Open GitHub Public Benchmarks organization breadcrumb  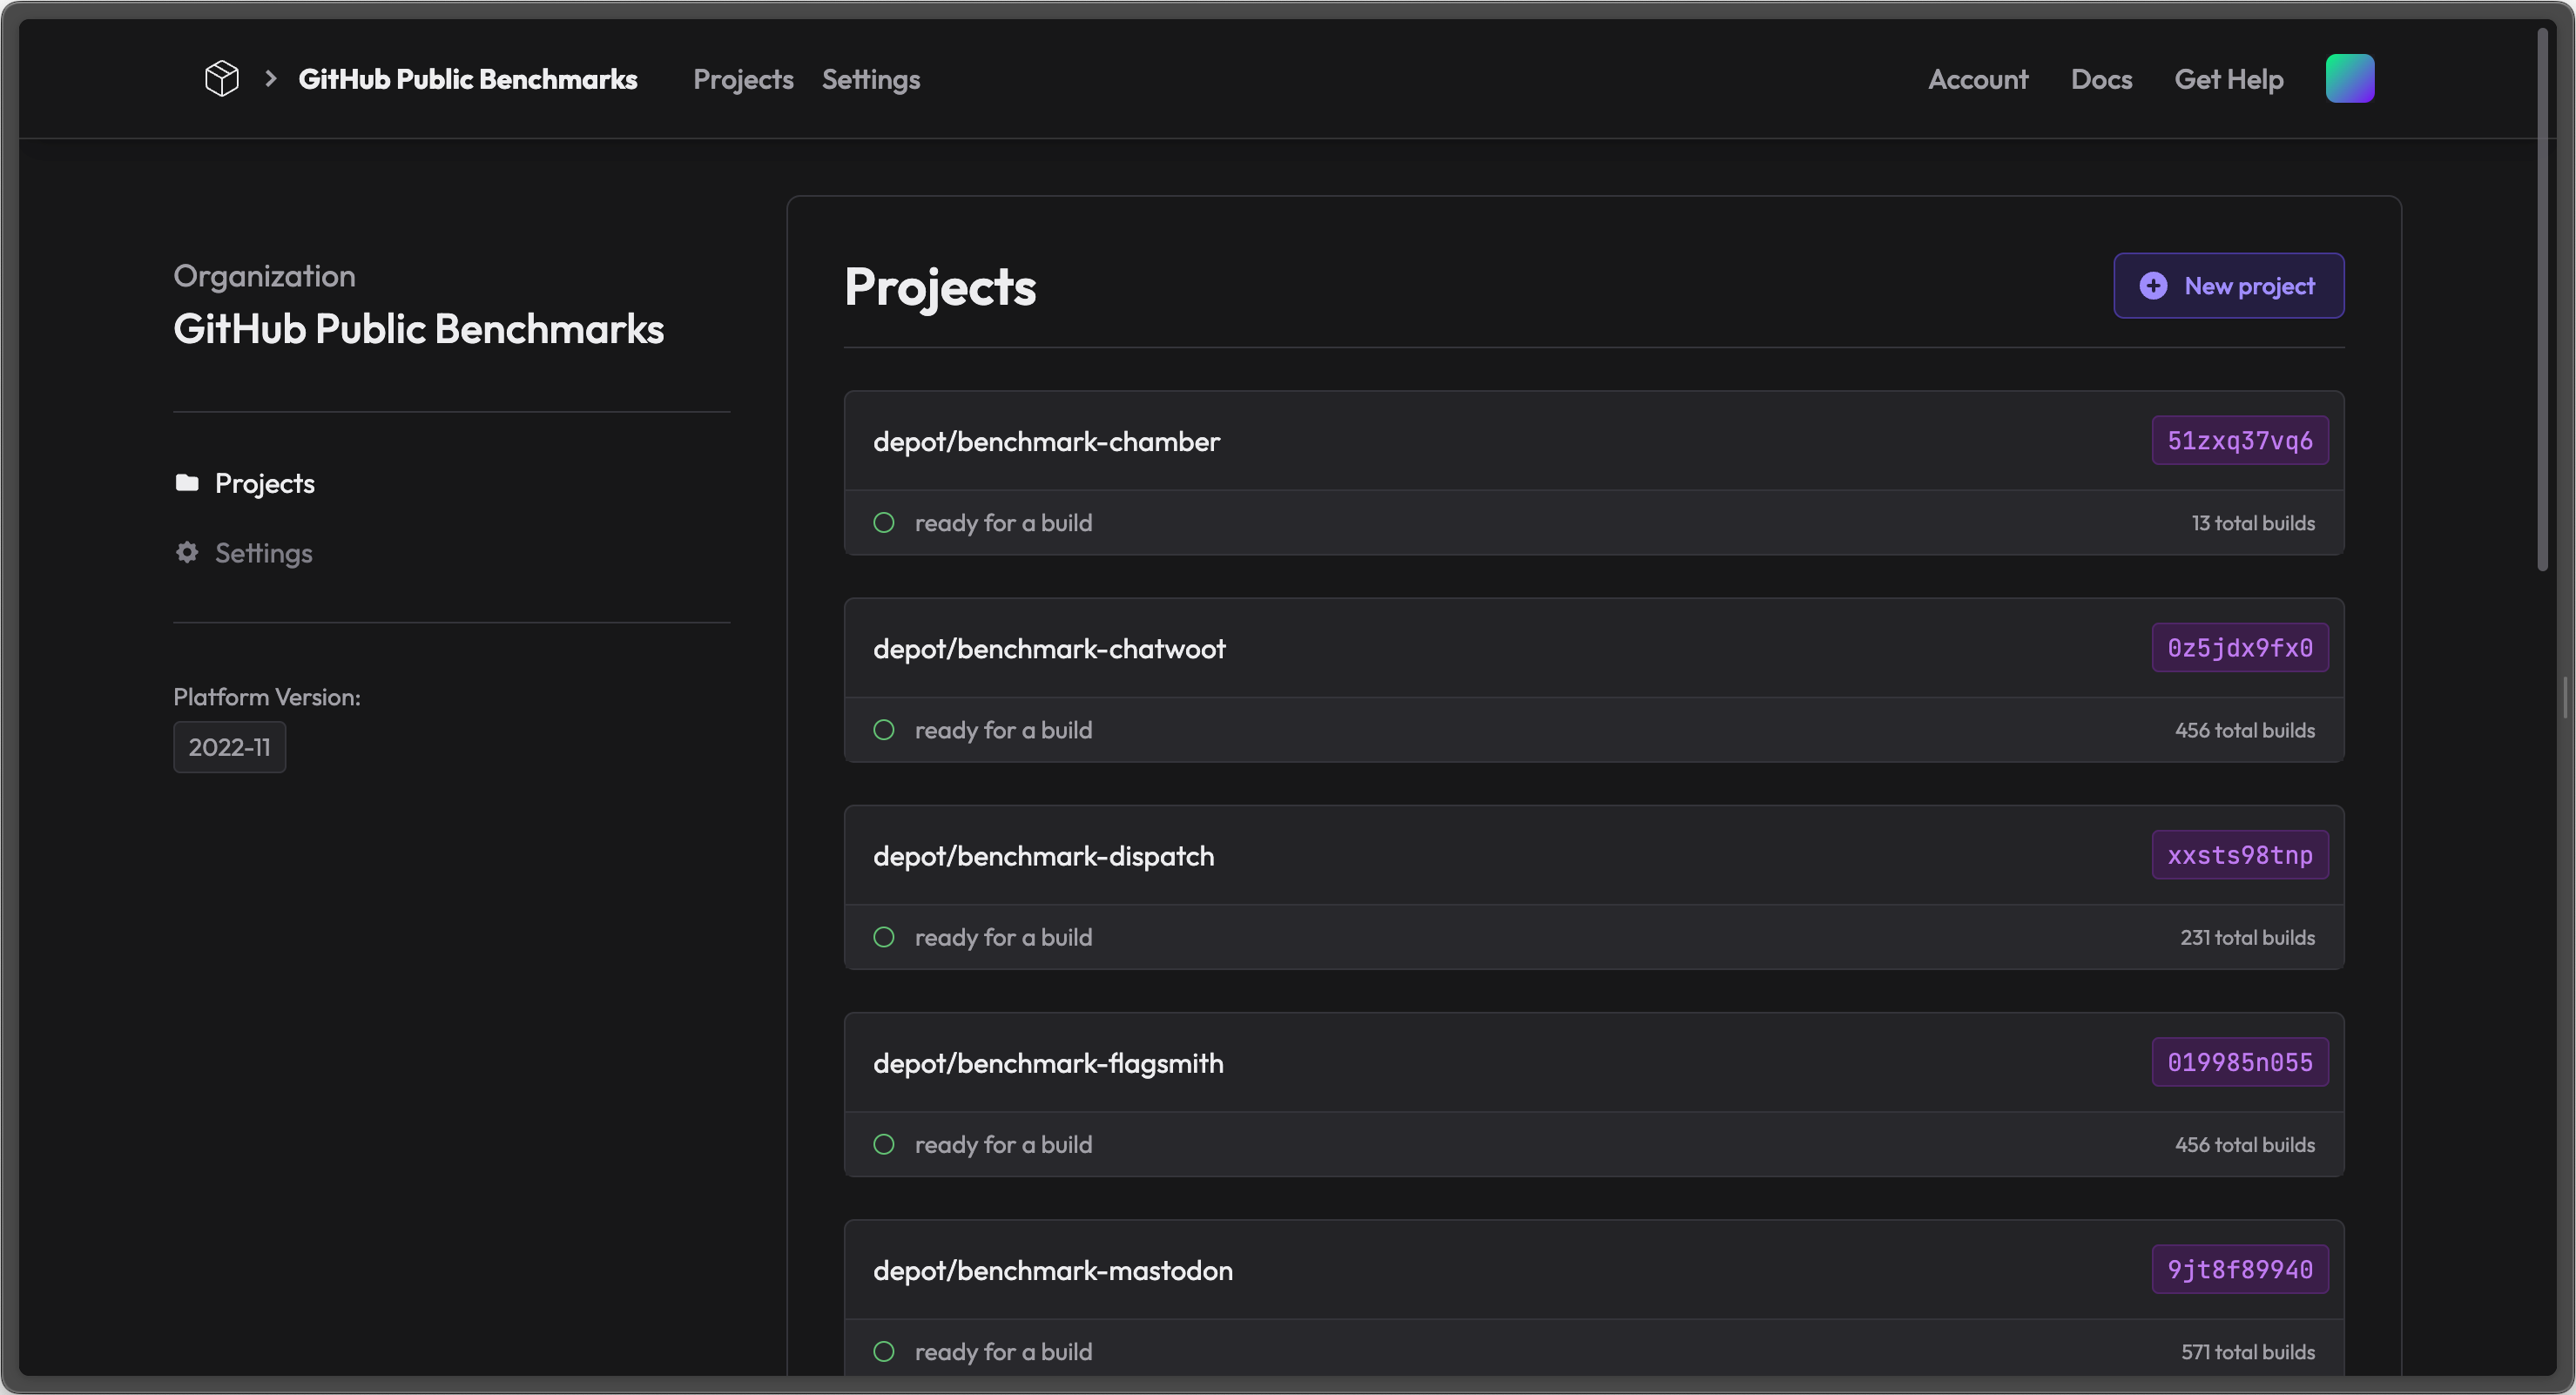click(467, 79)
